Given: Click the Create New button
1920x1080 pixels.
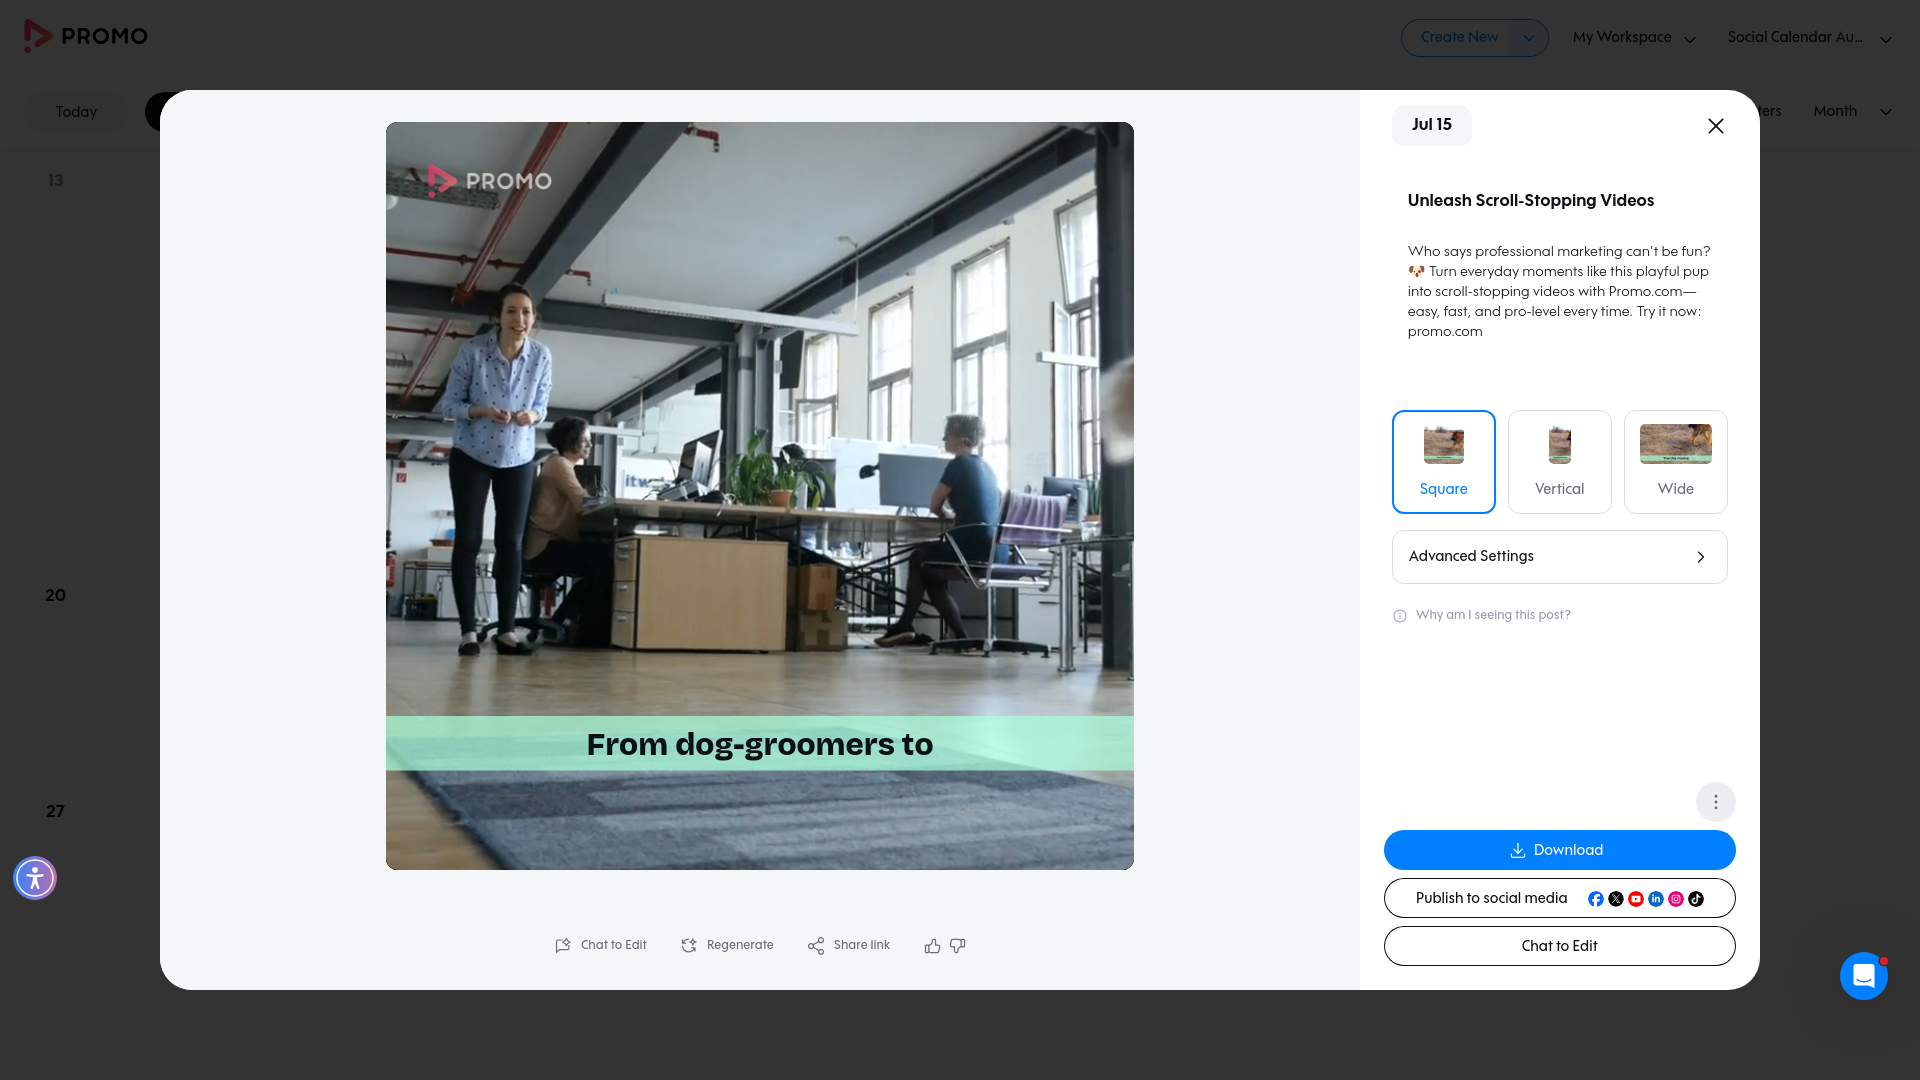Looking at the screenshot, I should (1459, 38).
